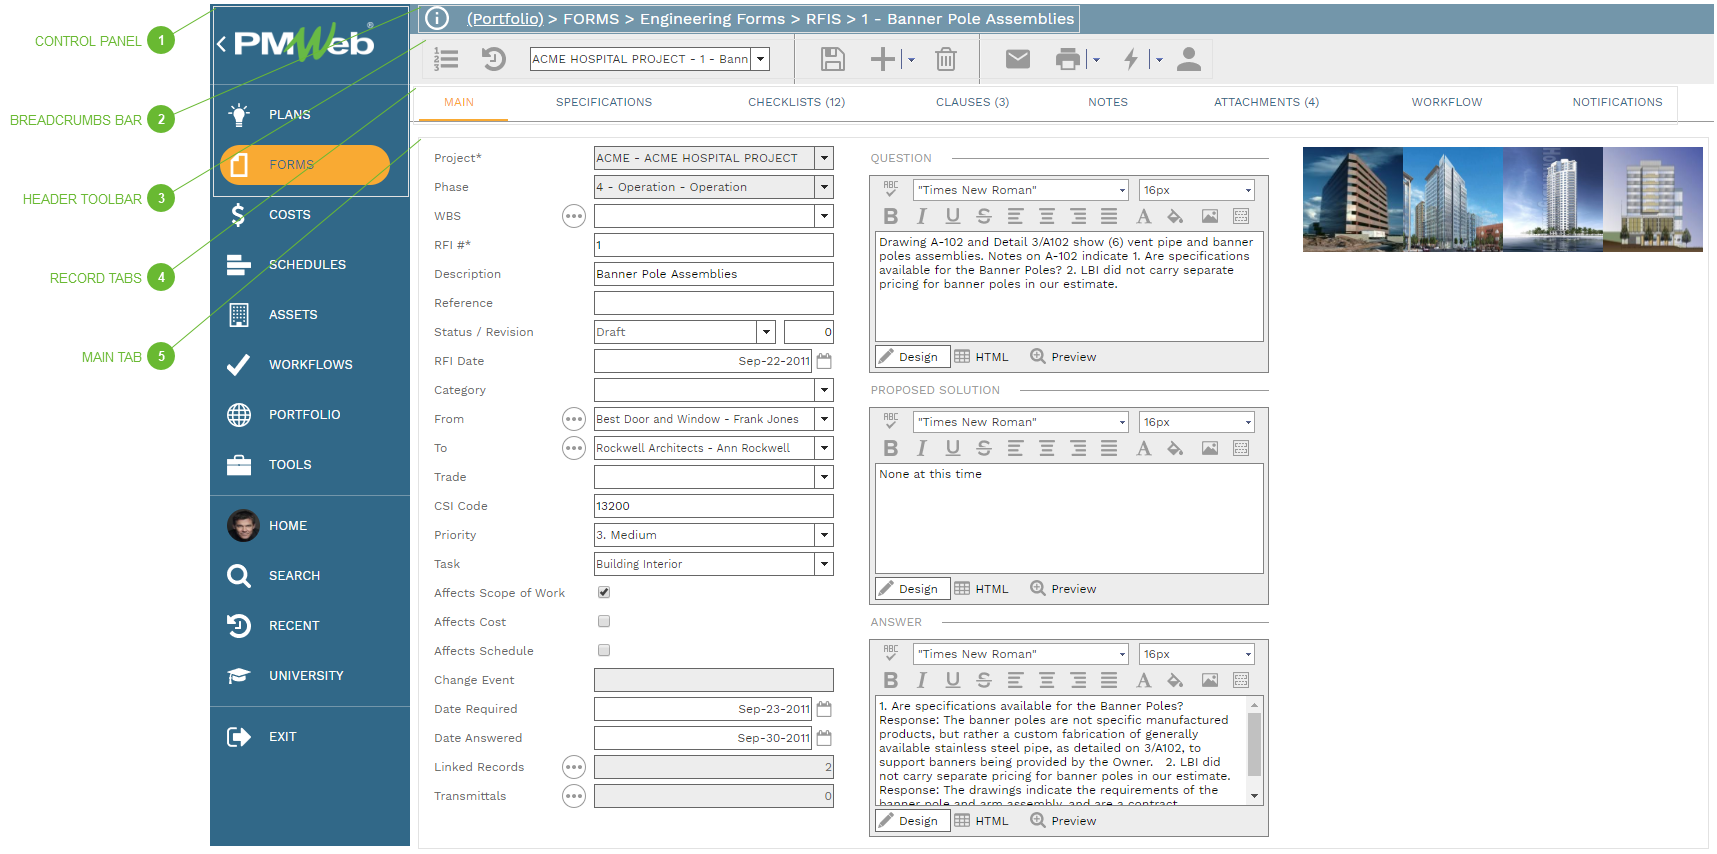The image size is (1717, 854).
Task: Click the Email envelope icon
Action: tap(1017, 59)
